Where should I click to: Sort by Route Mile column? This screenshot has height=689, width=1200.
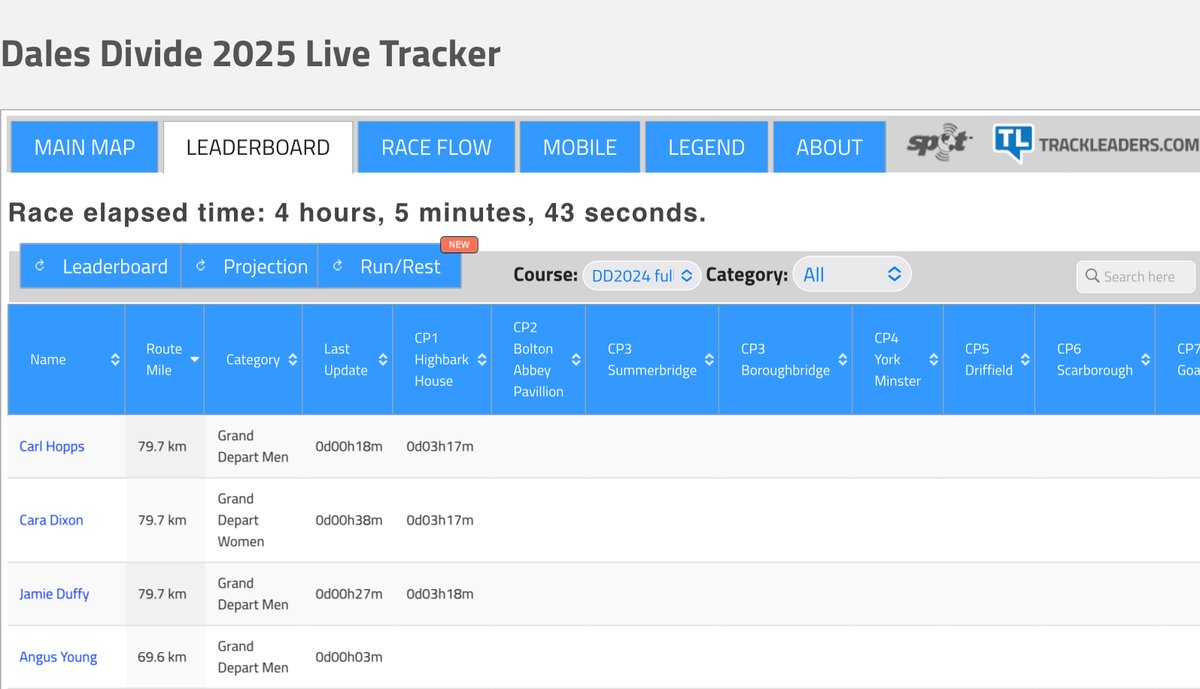click(x=165, y=360)
